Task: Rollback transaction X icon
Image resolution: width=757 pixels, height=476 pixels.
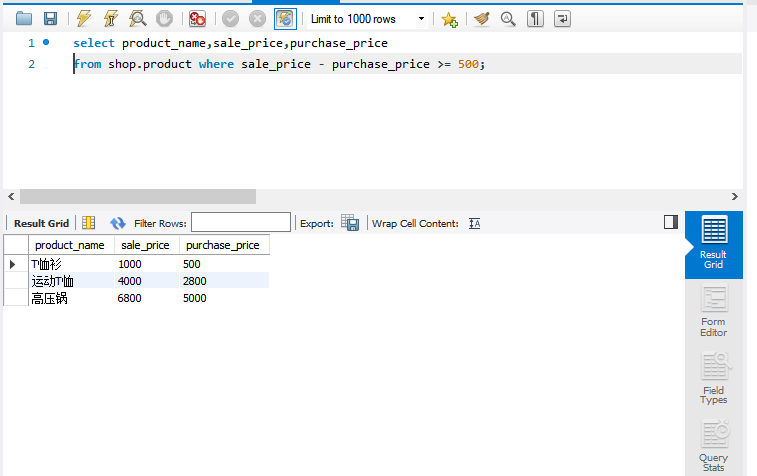Action: [x=257, y=19]
